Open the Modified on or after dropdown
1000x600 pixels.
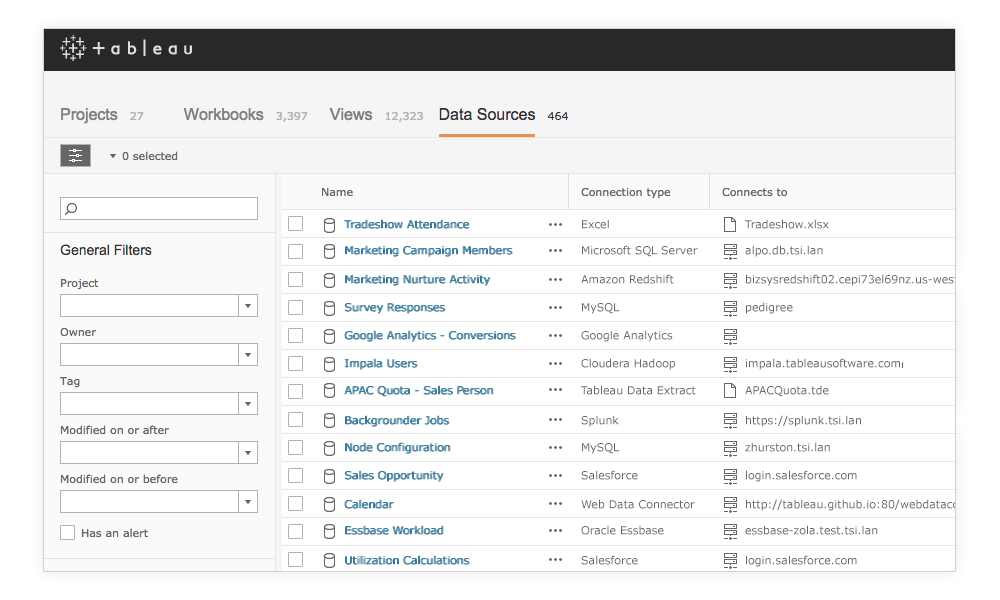point(248,453)
